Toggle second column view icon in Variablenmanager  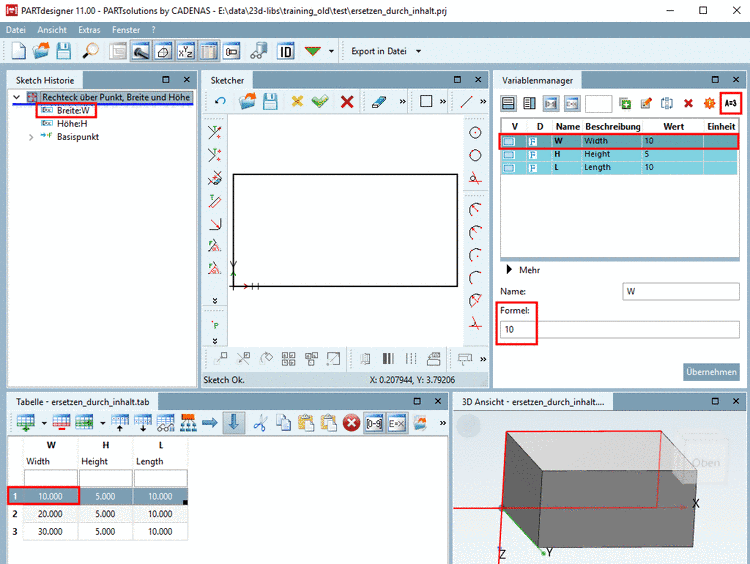pyautogui.click(x=529, y=103)
